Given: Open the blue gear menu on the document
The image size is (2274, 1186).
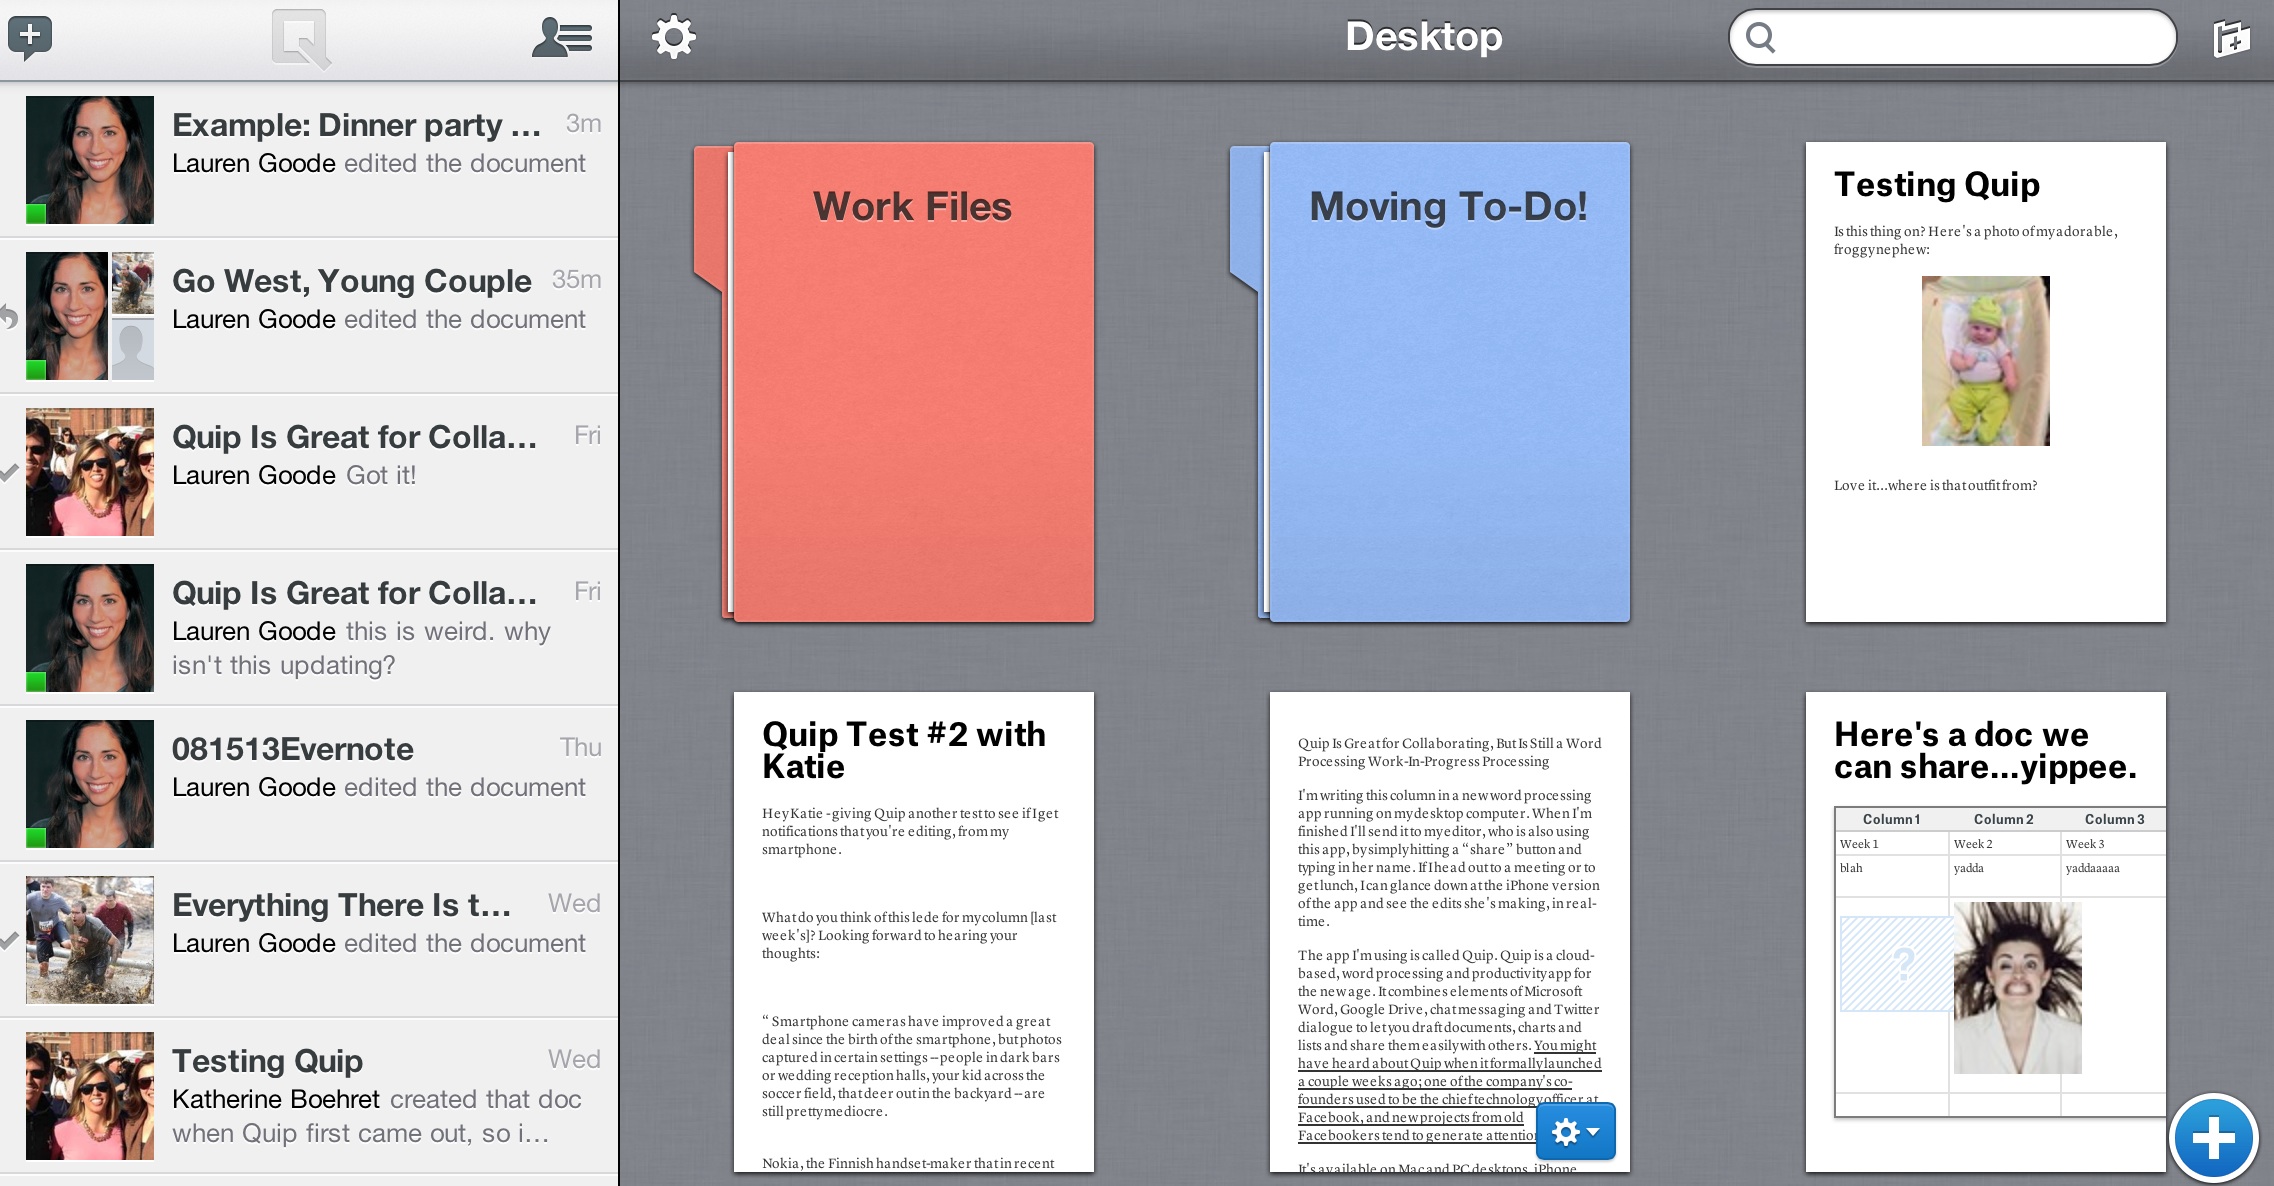Looking at the screenshot, I should pos(1567,1131).
